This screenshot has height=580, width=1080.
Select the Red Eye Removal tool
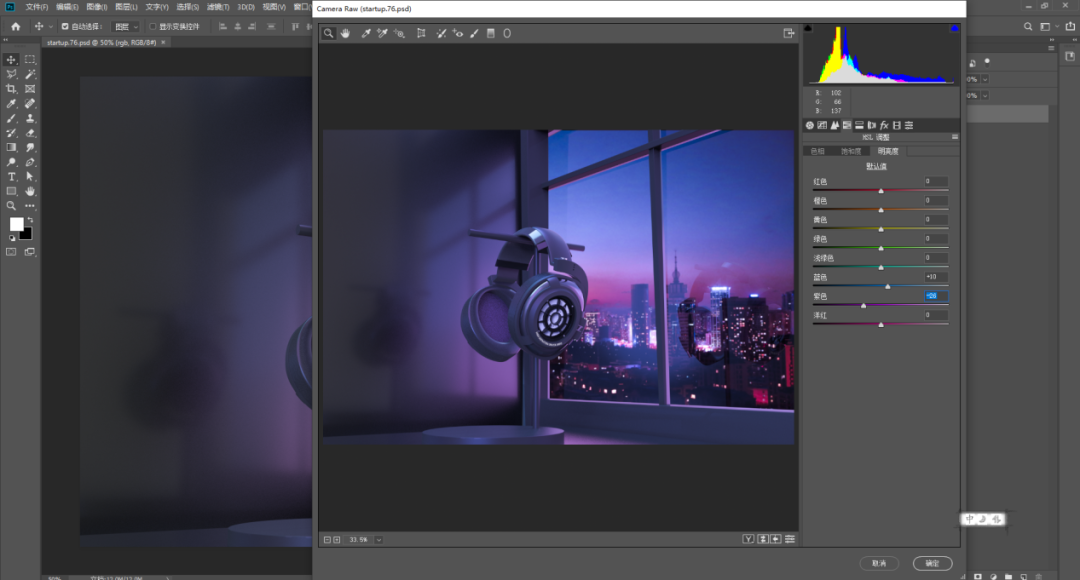tap(458, 33)
